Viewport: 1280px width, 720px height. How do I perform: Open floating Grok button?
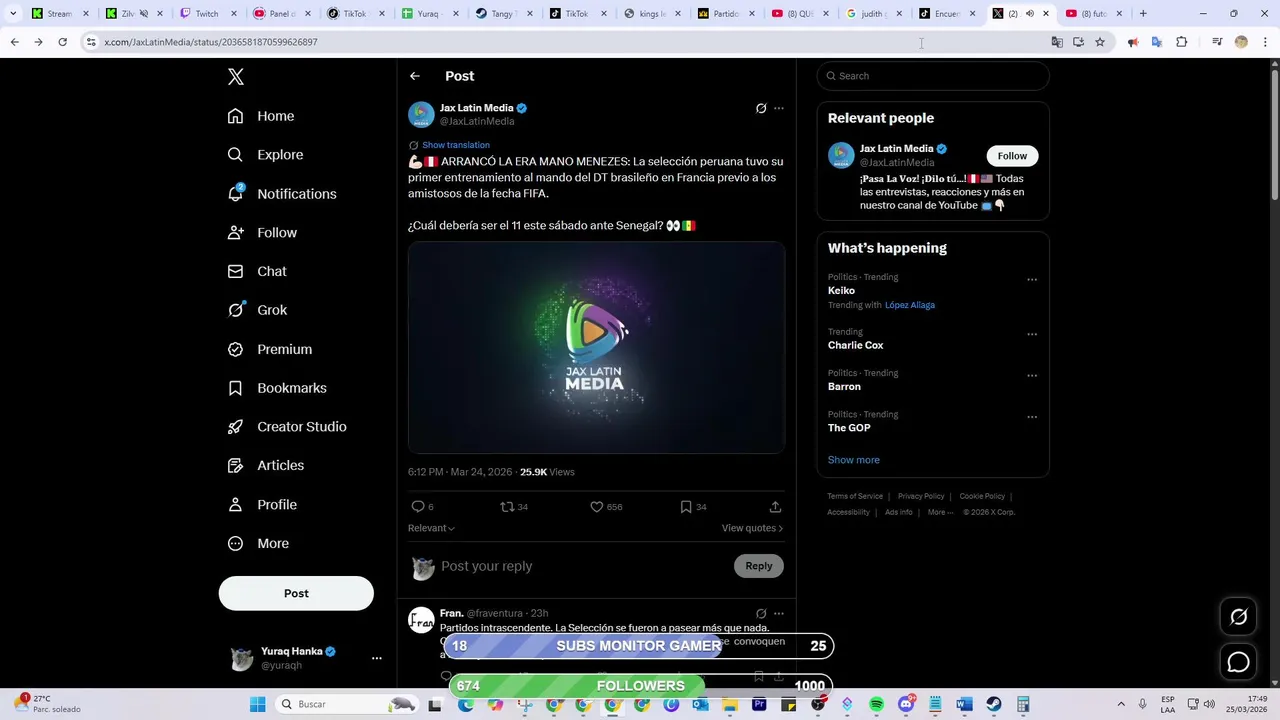[1238, 617]
